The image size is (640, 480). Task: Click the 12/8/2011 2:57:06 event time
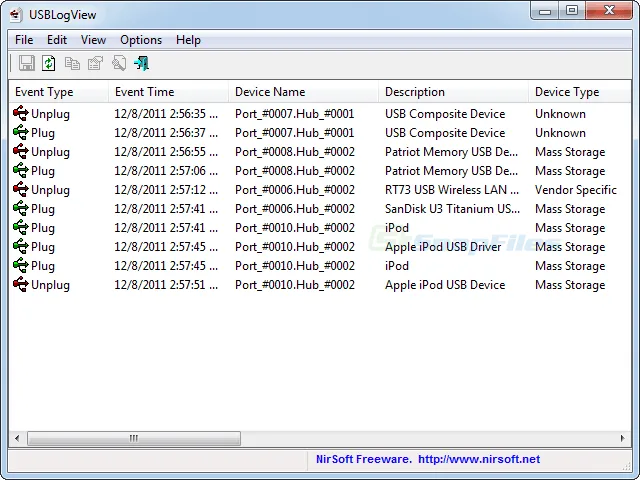click(x=166, y=171)
